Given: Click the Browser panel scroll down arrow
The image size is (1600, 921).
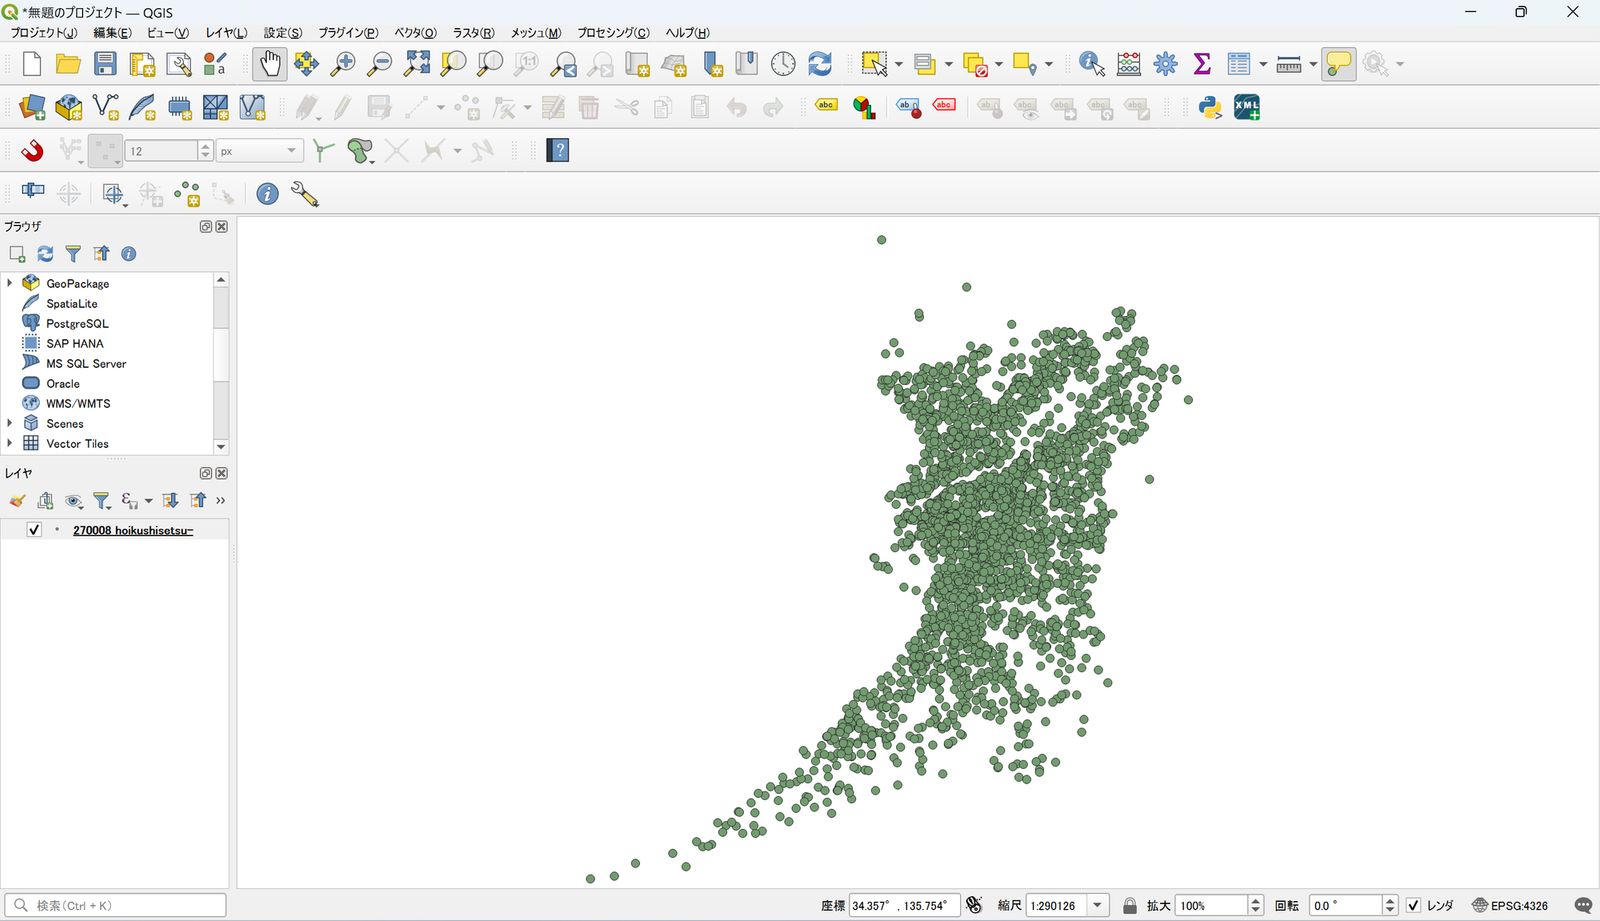Looking at the screenshot, I should pos(221,447).
